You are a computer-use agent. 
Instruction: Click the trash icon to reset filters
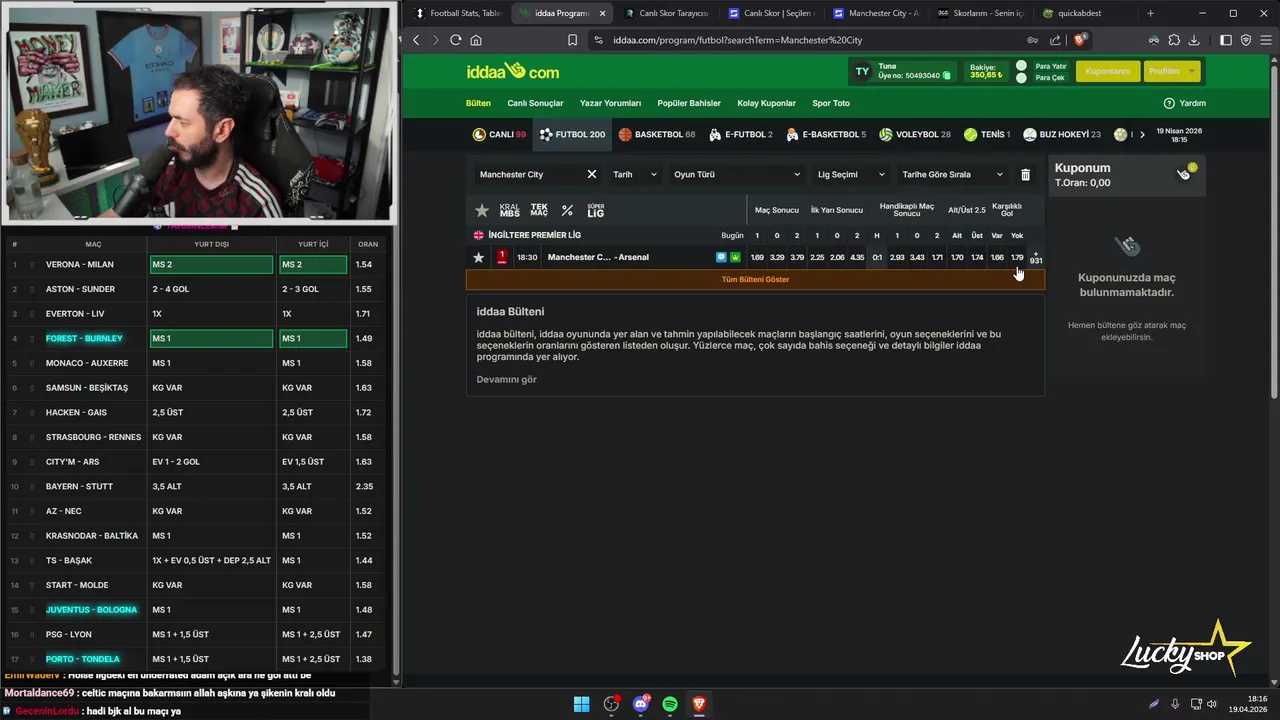1025,174
